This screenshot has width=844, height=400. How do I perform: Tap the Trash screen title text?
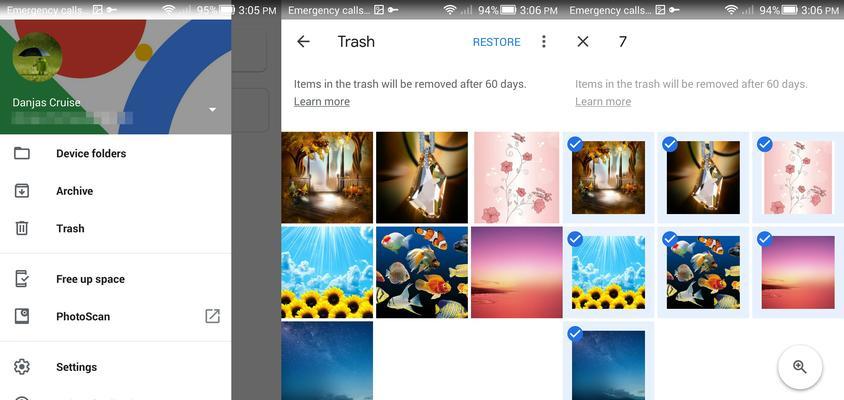pyautogui.click(x=356, y=41)
